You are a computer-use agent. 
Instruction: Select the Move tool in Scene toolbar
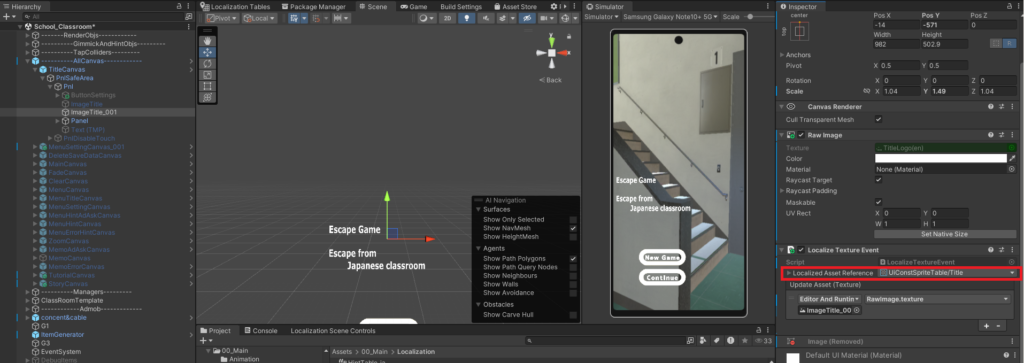[207, 52]
